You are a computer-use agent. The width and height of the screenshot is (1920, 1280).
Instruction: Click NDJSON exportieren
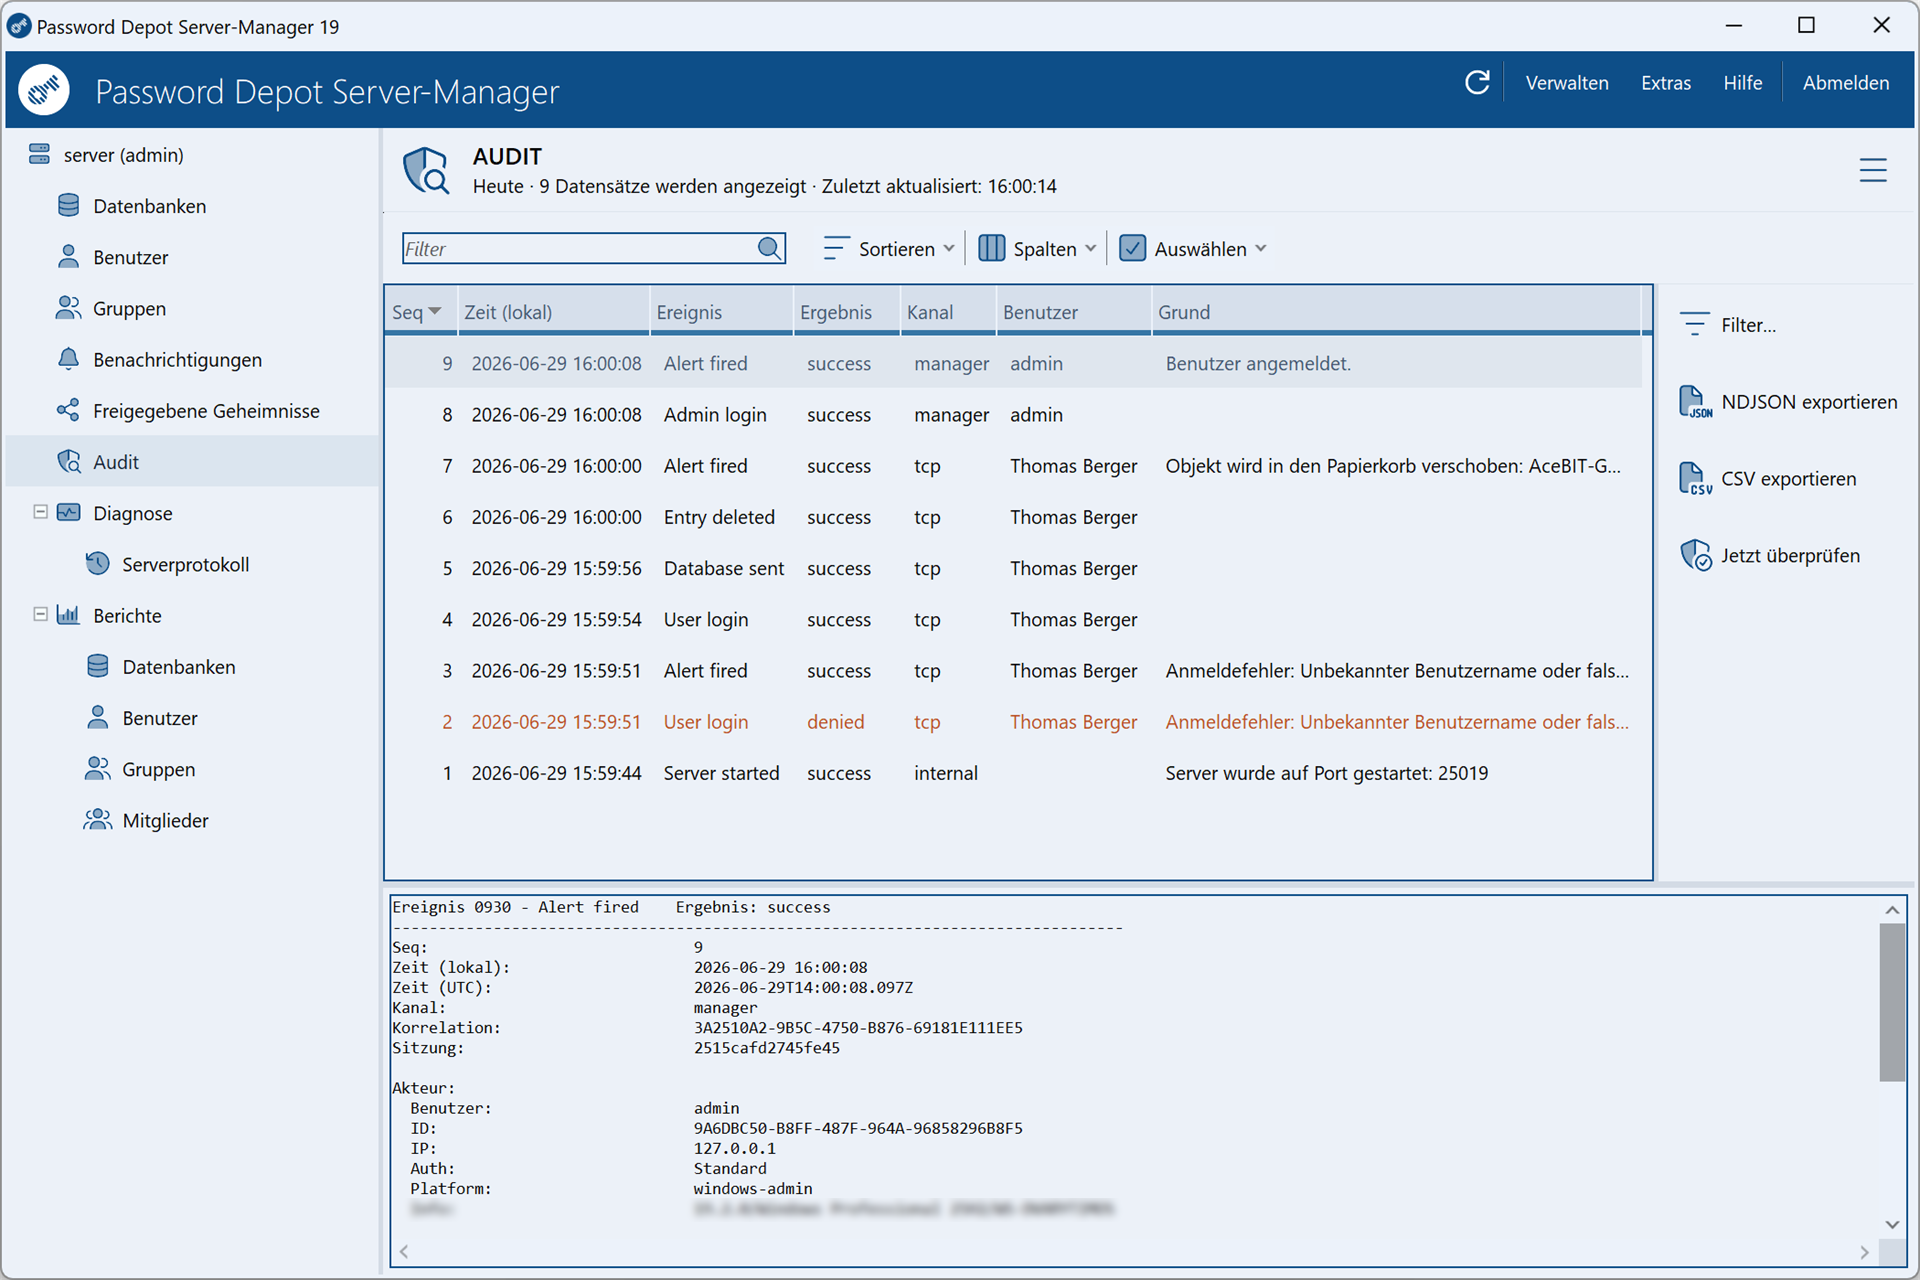[1788, 402]
